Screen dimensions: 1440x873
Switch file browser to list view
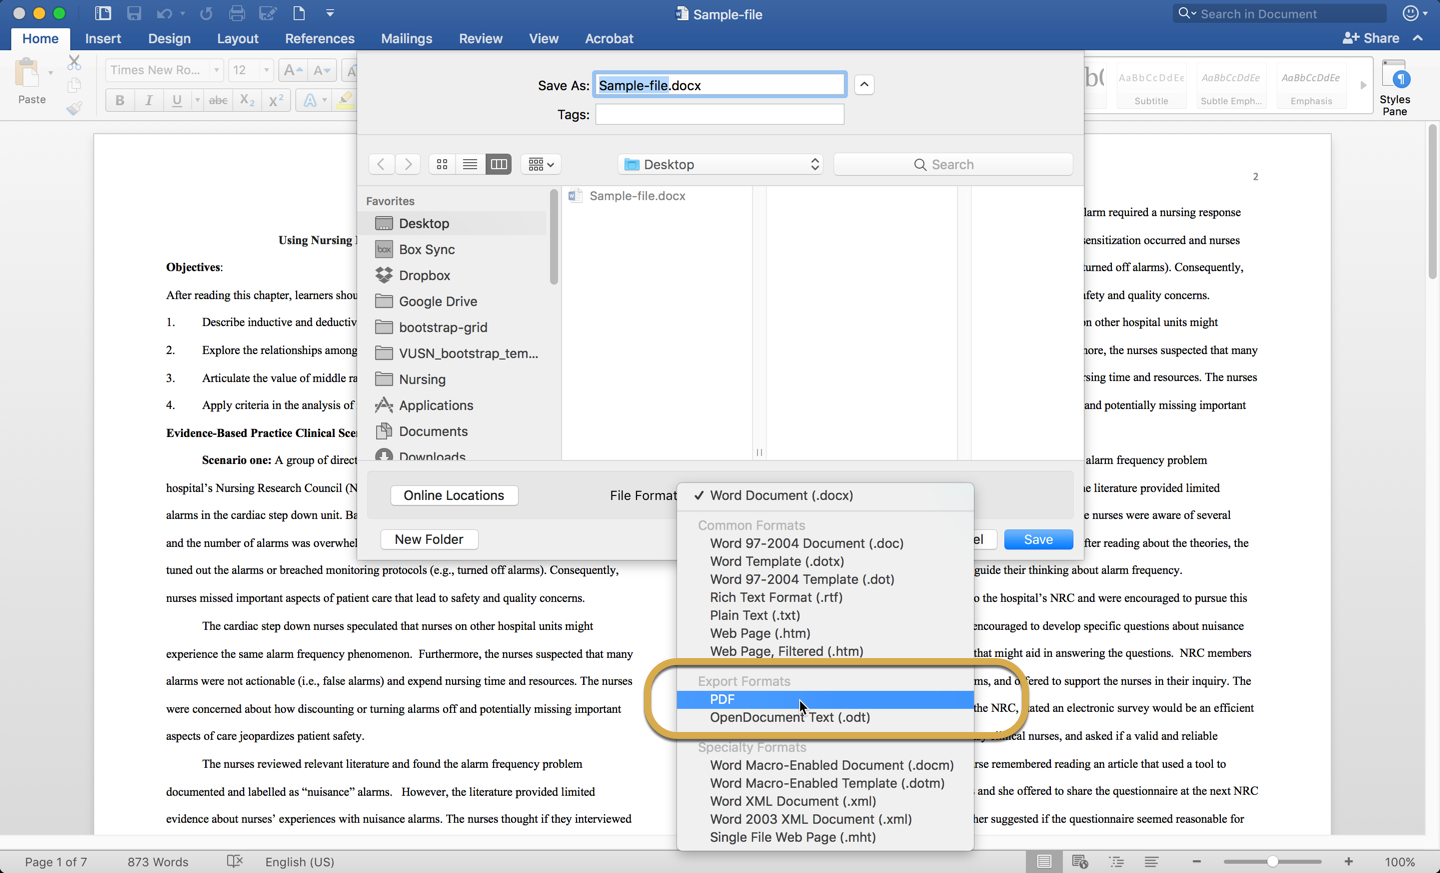470,164
